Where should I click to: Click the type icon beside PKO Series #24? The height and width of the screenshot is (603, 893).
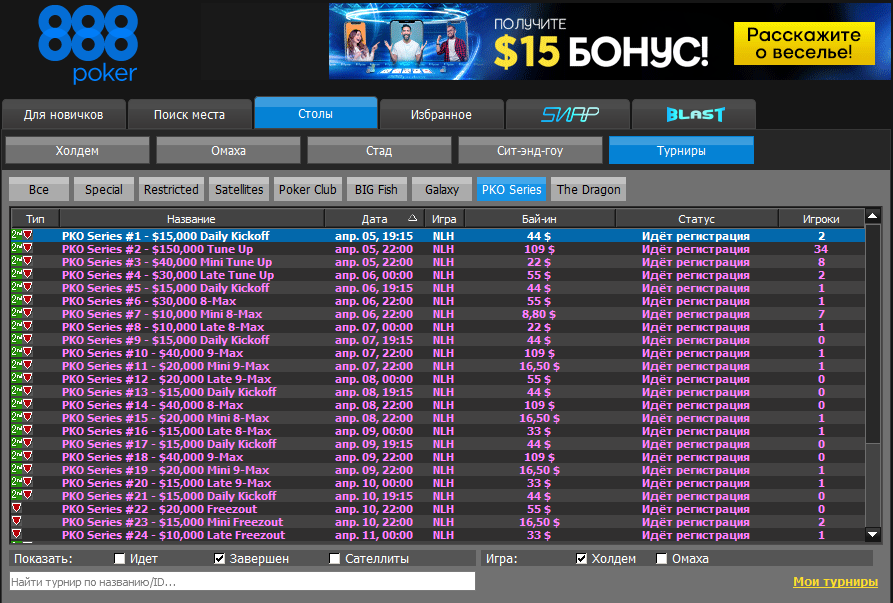16,535
